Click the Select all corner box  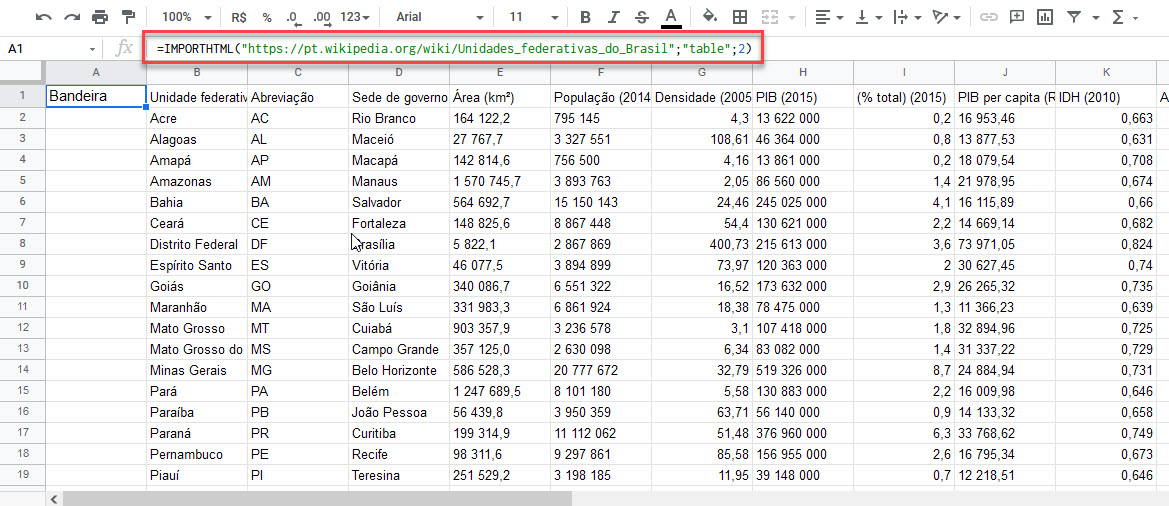22,72
